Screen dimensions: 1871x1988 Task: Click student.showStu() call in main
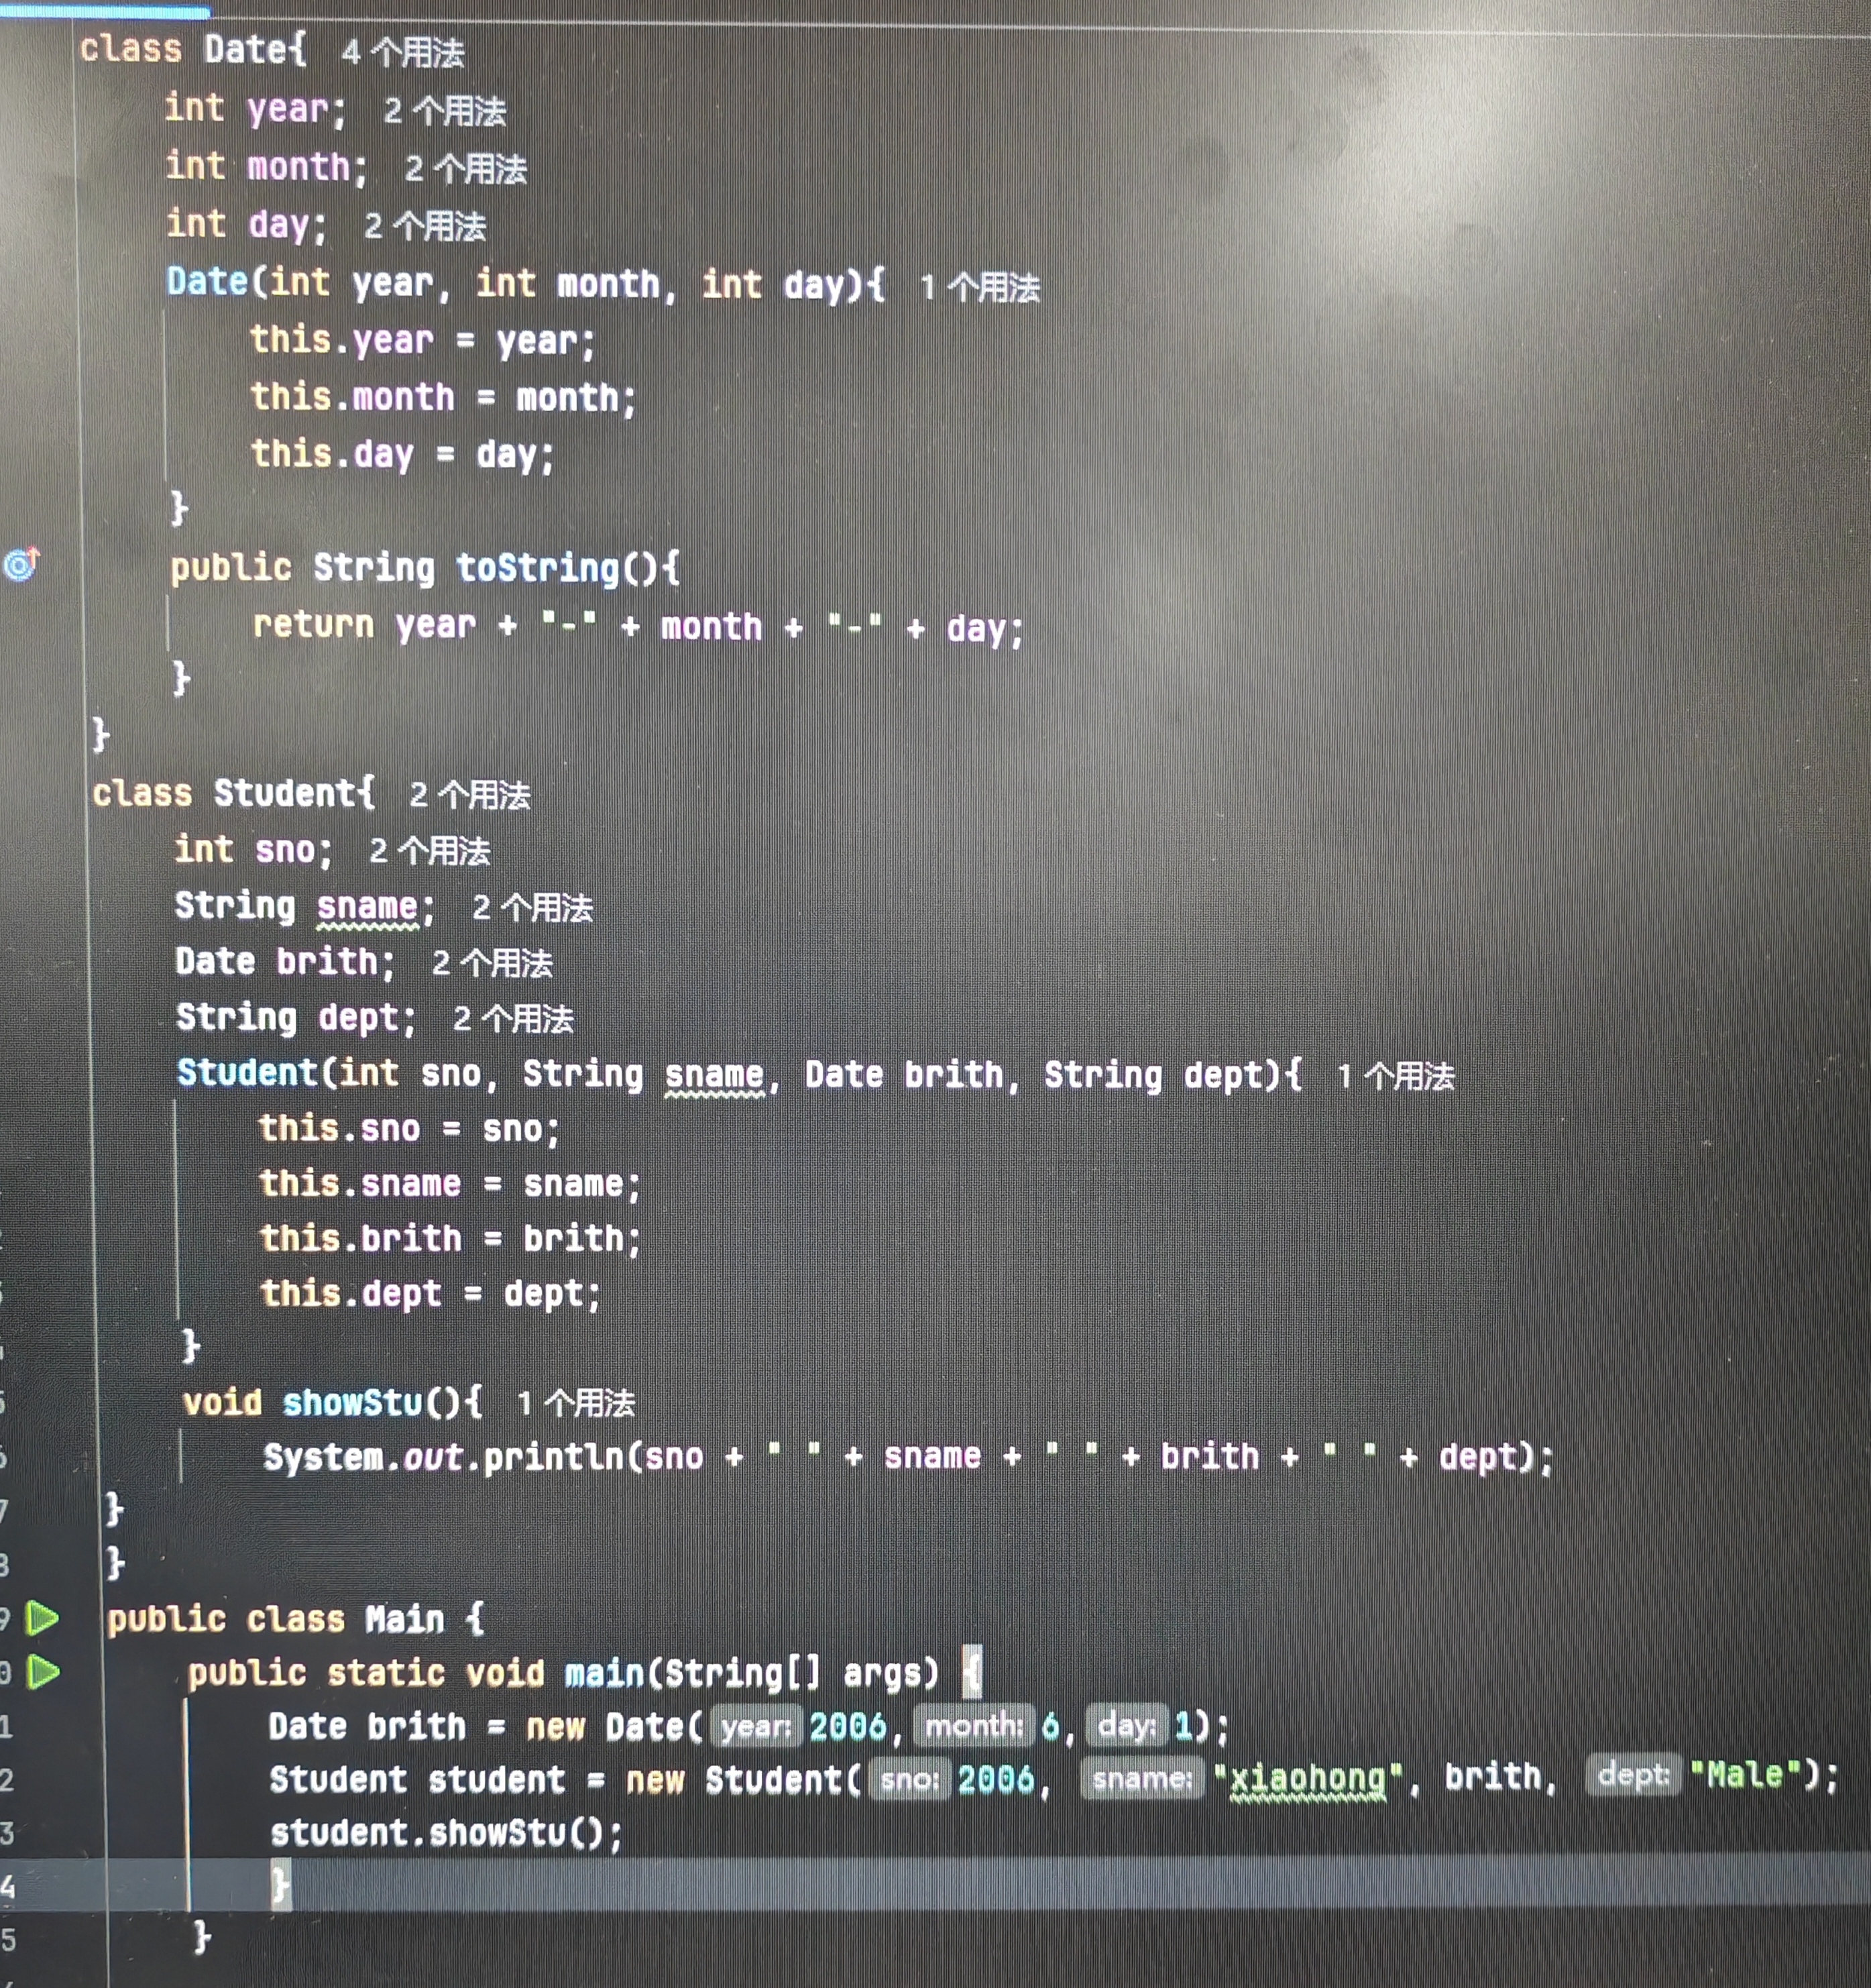pos(446,1833)
